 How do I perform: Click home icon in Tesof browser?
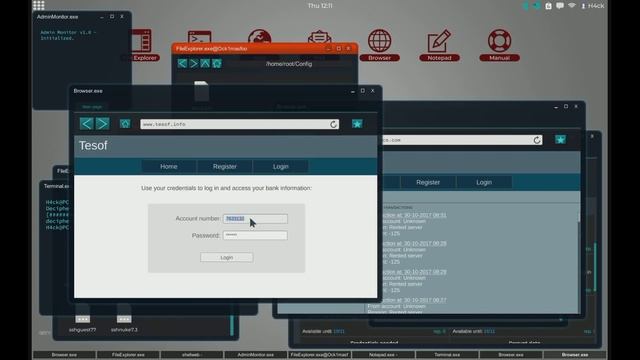(x=125, y=124)
